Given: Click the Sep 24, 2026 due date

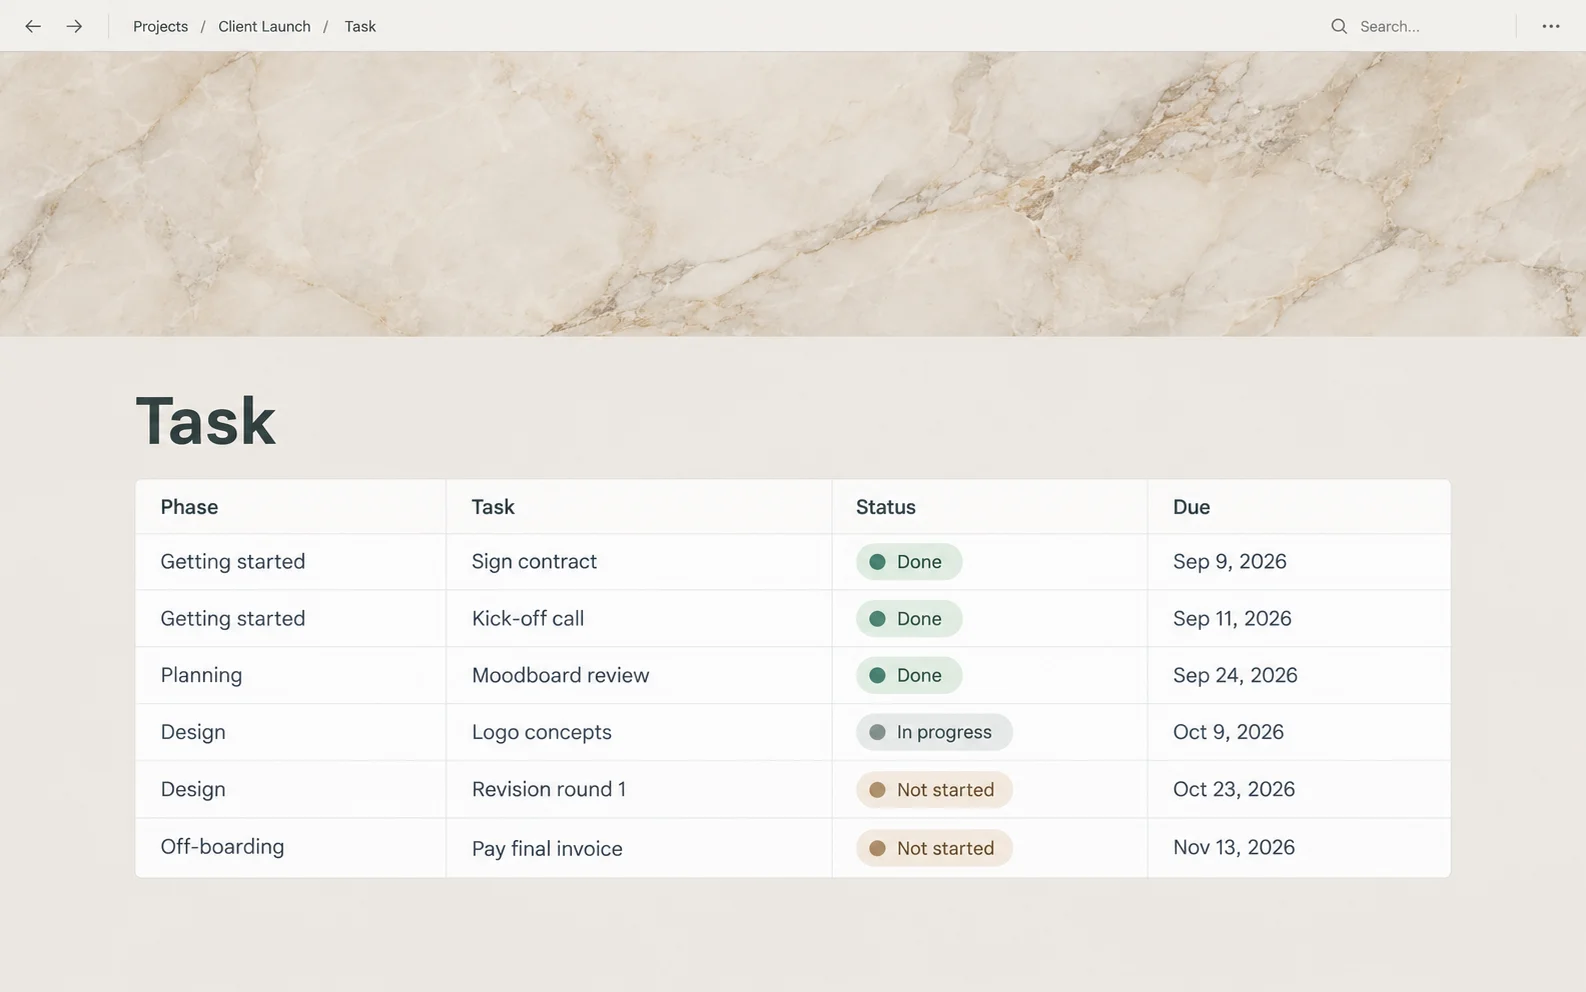Looking at the screenshot, I should point(1235,675).
